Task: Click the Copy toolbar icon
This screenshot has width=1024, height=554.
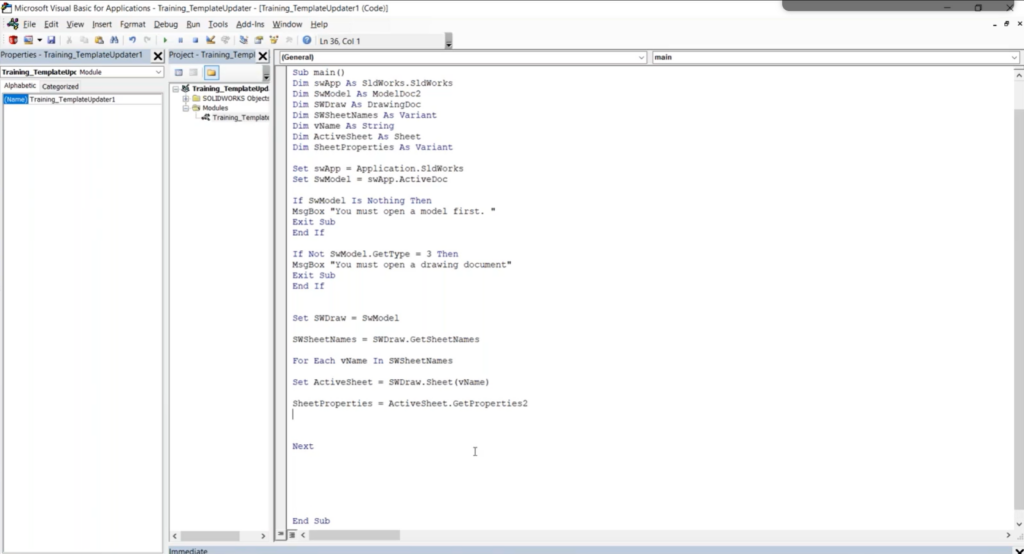Action: (84, 41)
